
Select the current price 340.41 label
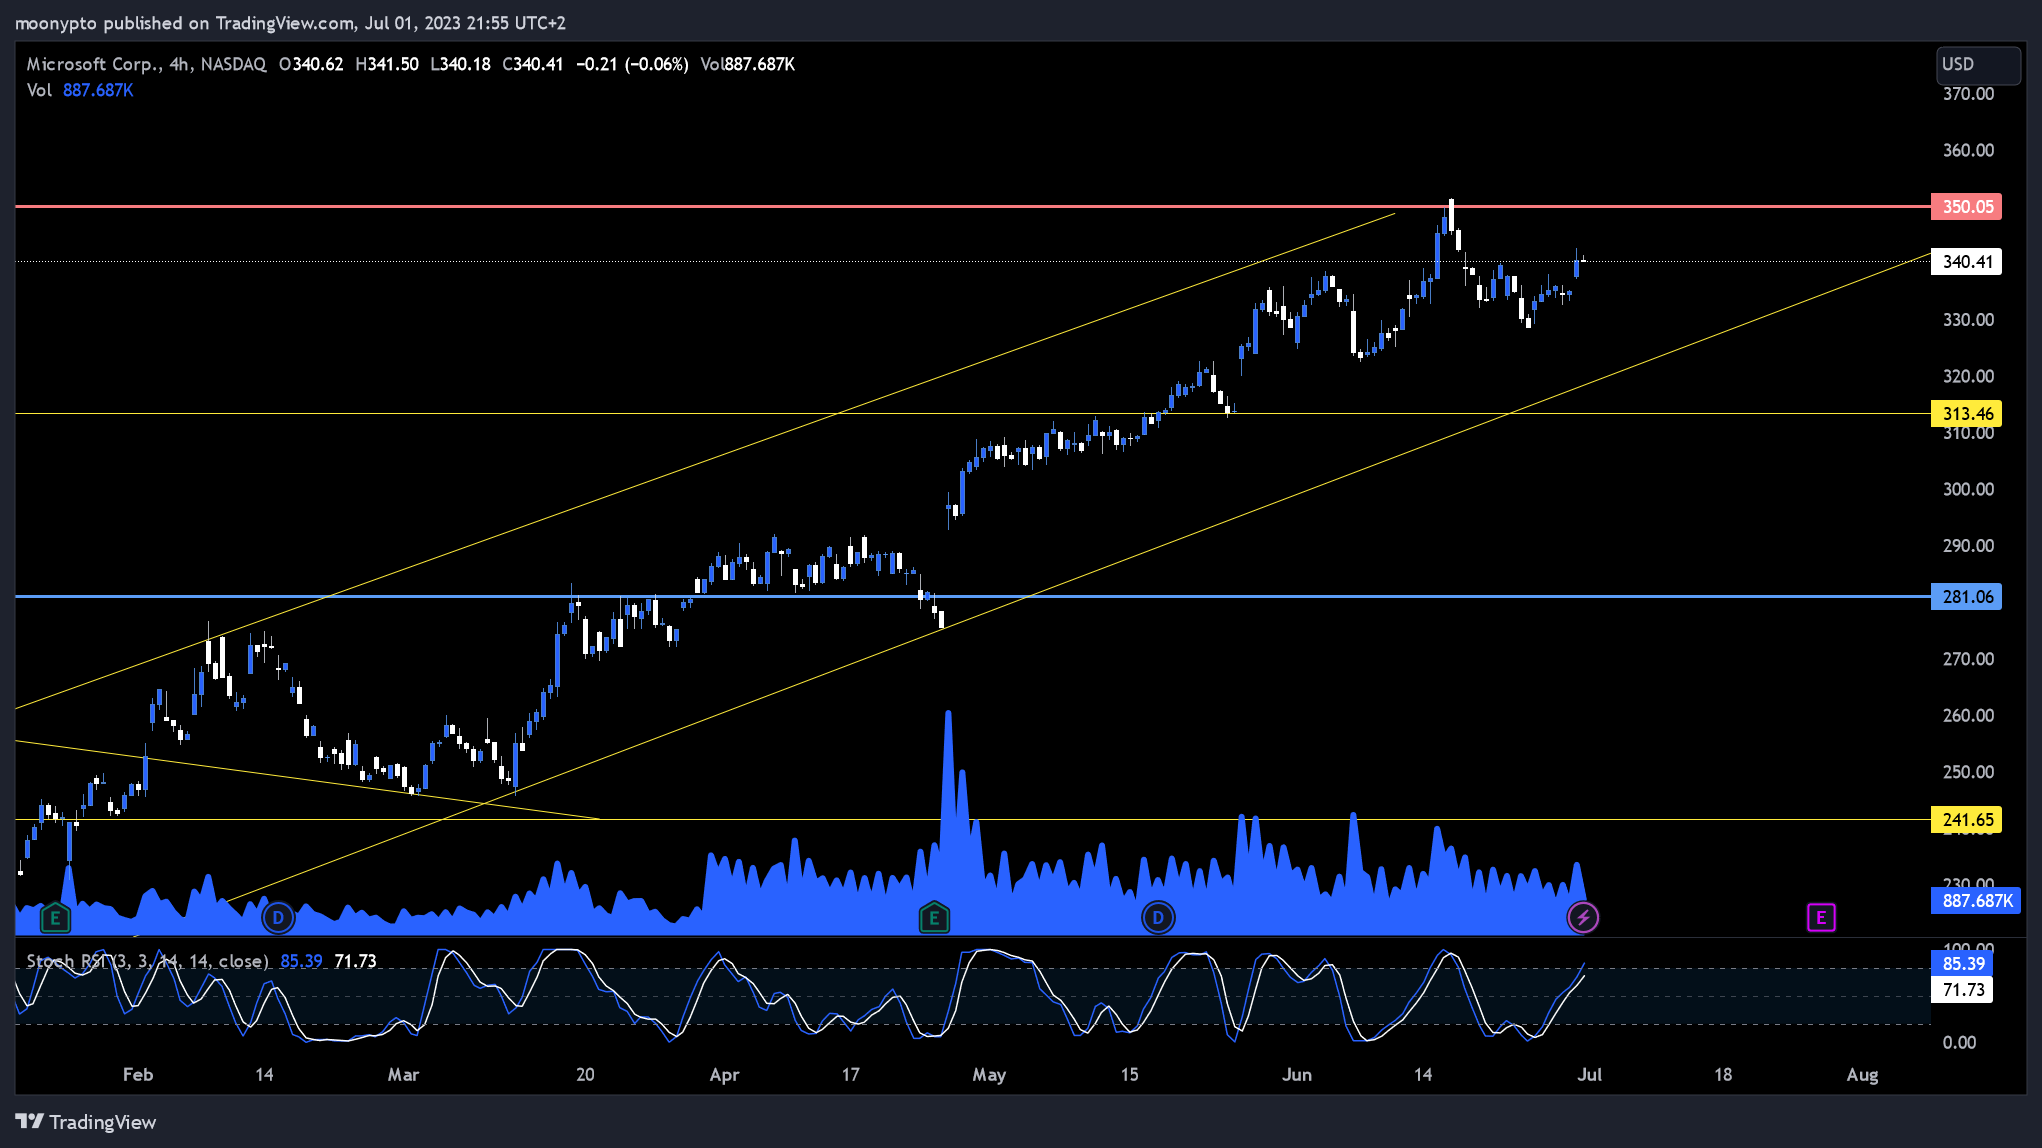pos(1966,262)
